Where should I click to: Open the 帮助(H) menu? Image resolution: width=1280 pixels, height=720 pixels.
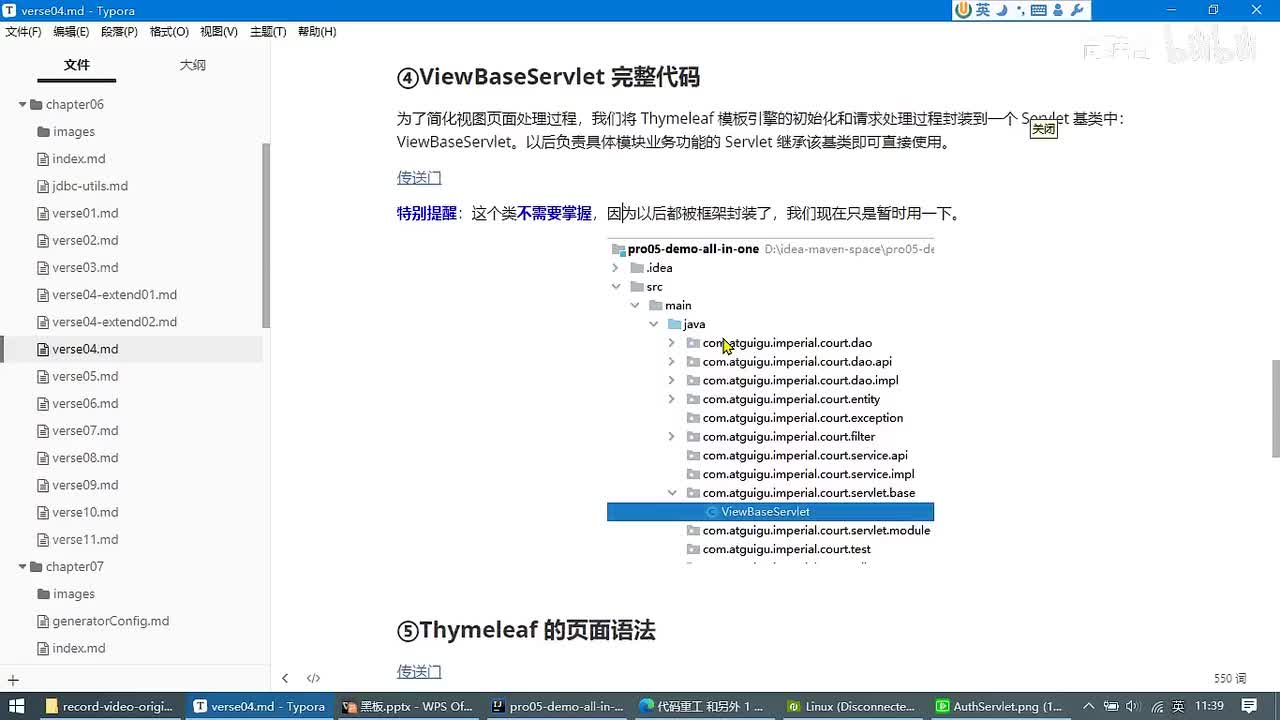click(x=317, y=32)
